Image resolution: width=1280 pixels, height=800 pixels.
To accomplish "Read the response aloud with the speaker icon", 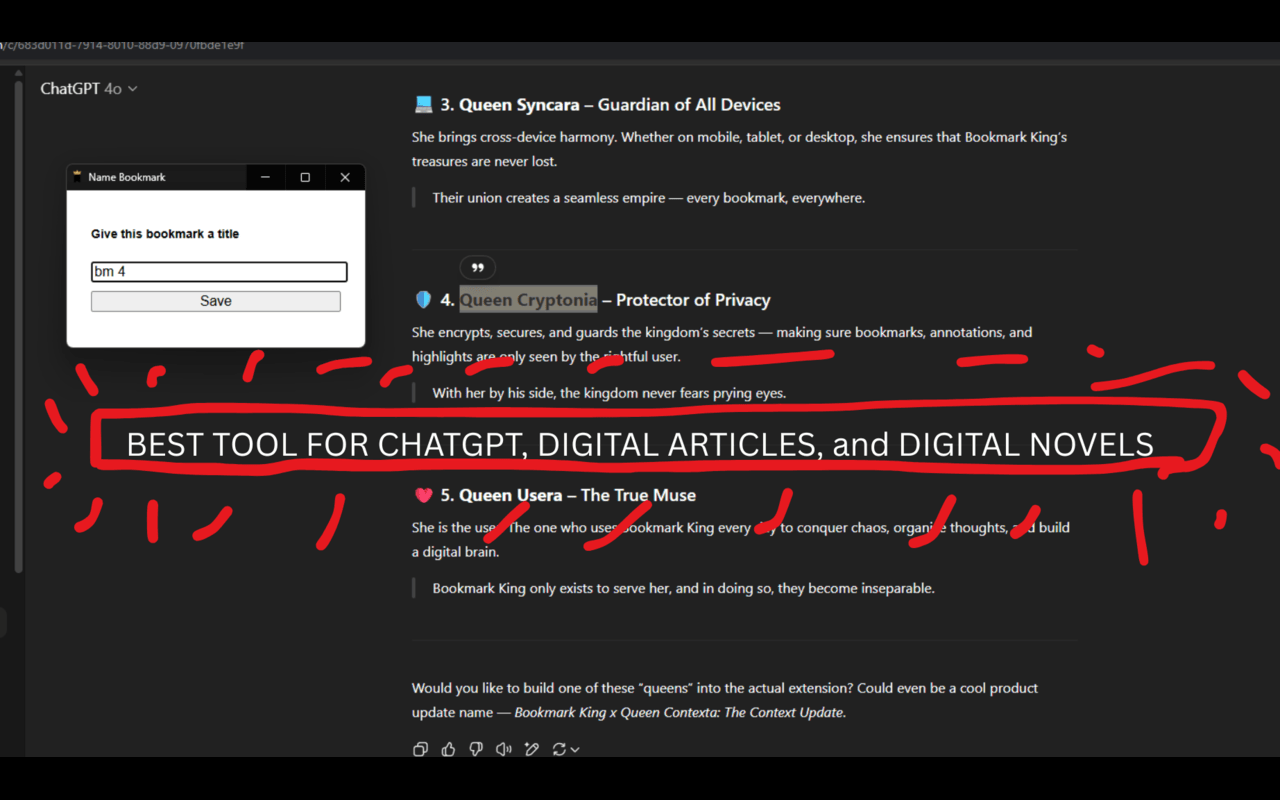I will [503, 748].
